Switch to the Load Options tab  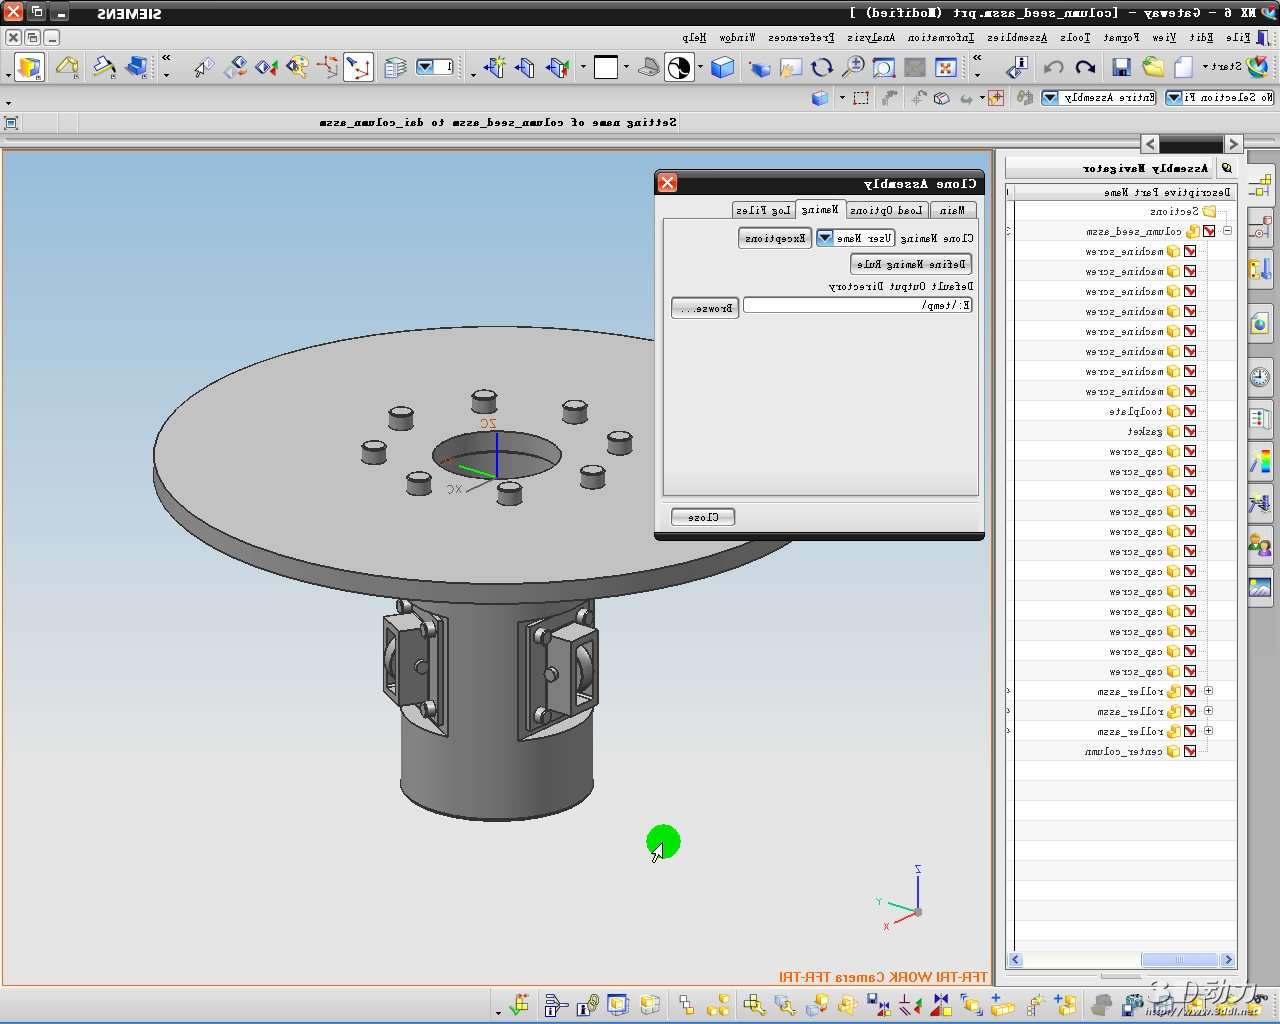coord(886,210)
